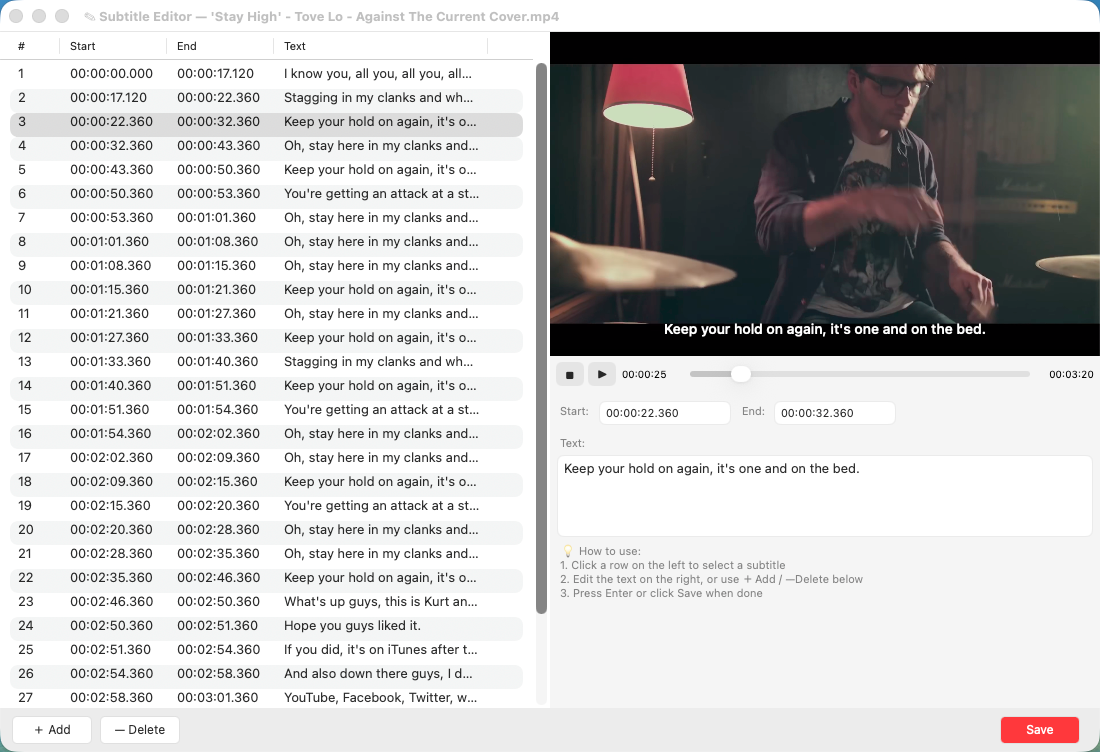Select subtitle row 2 starting 00:00:17.120
The width and height of the screenshot is (1100, 752).
(267, 98)
